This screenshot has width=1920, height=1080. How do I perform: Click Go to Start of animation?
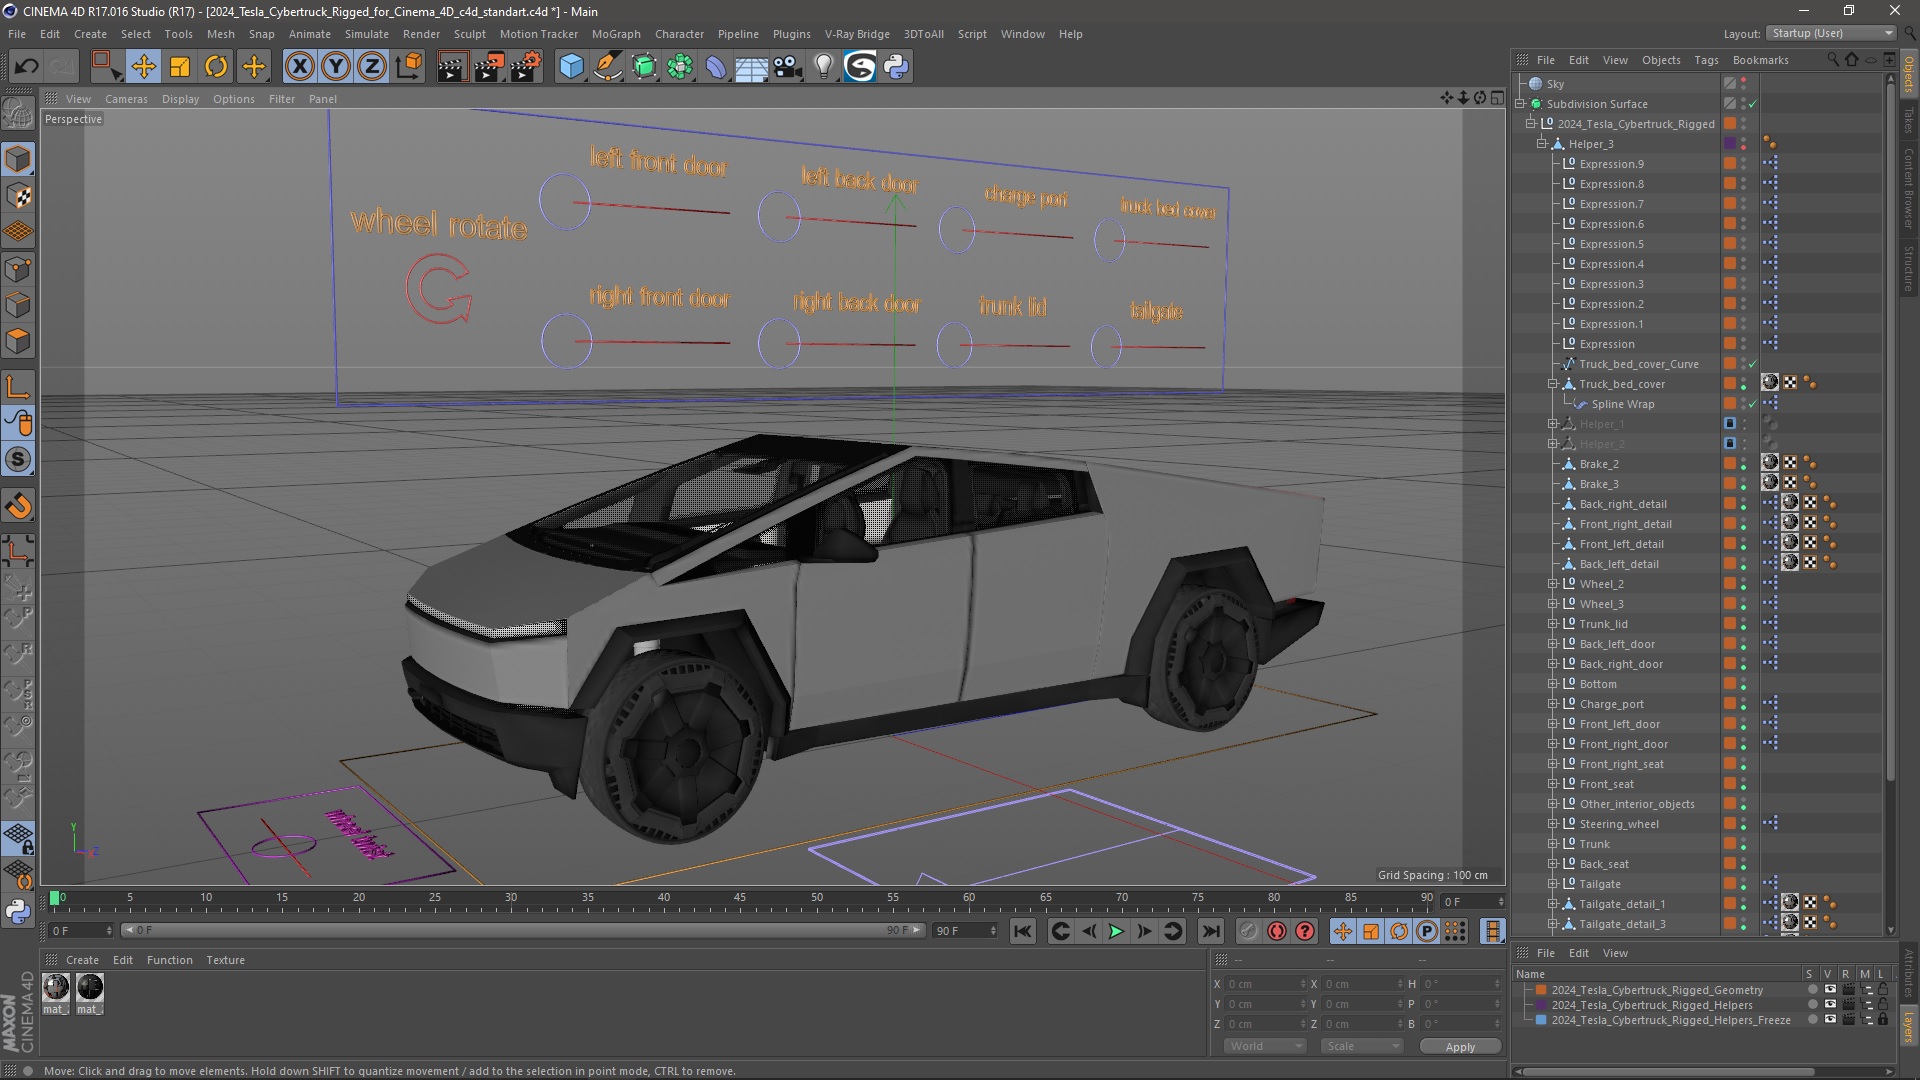[x=1022, y=931]
